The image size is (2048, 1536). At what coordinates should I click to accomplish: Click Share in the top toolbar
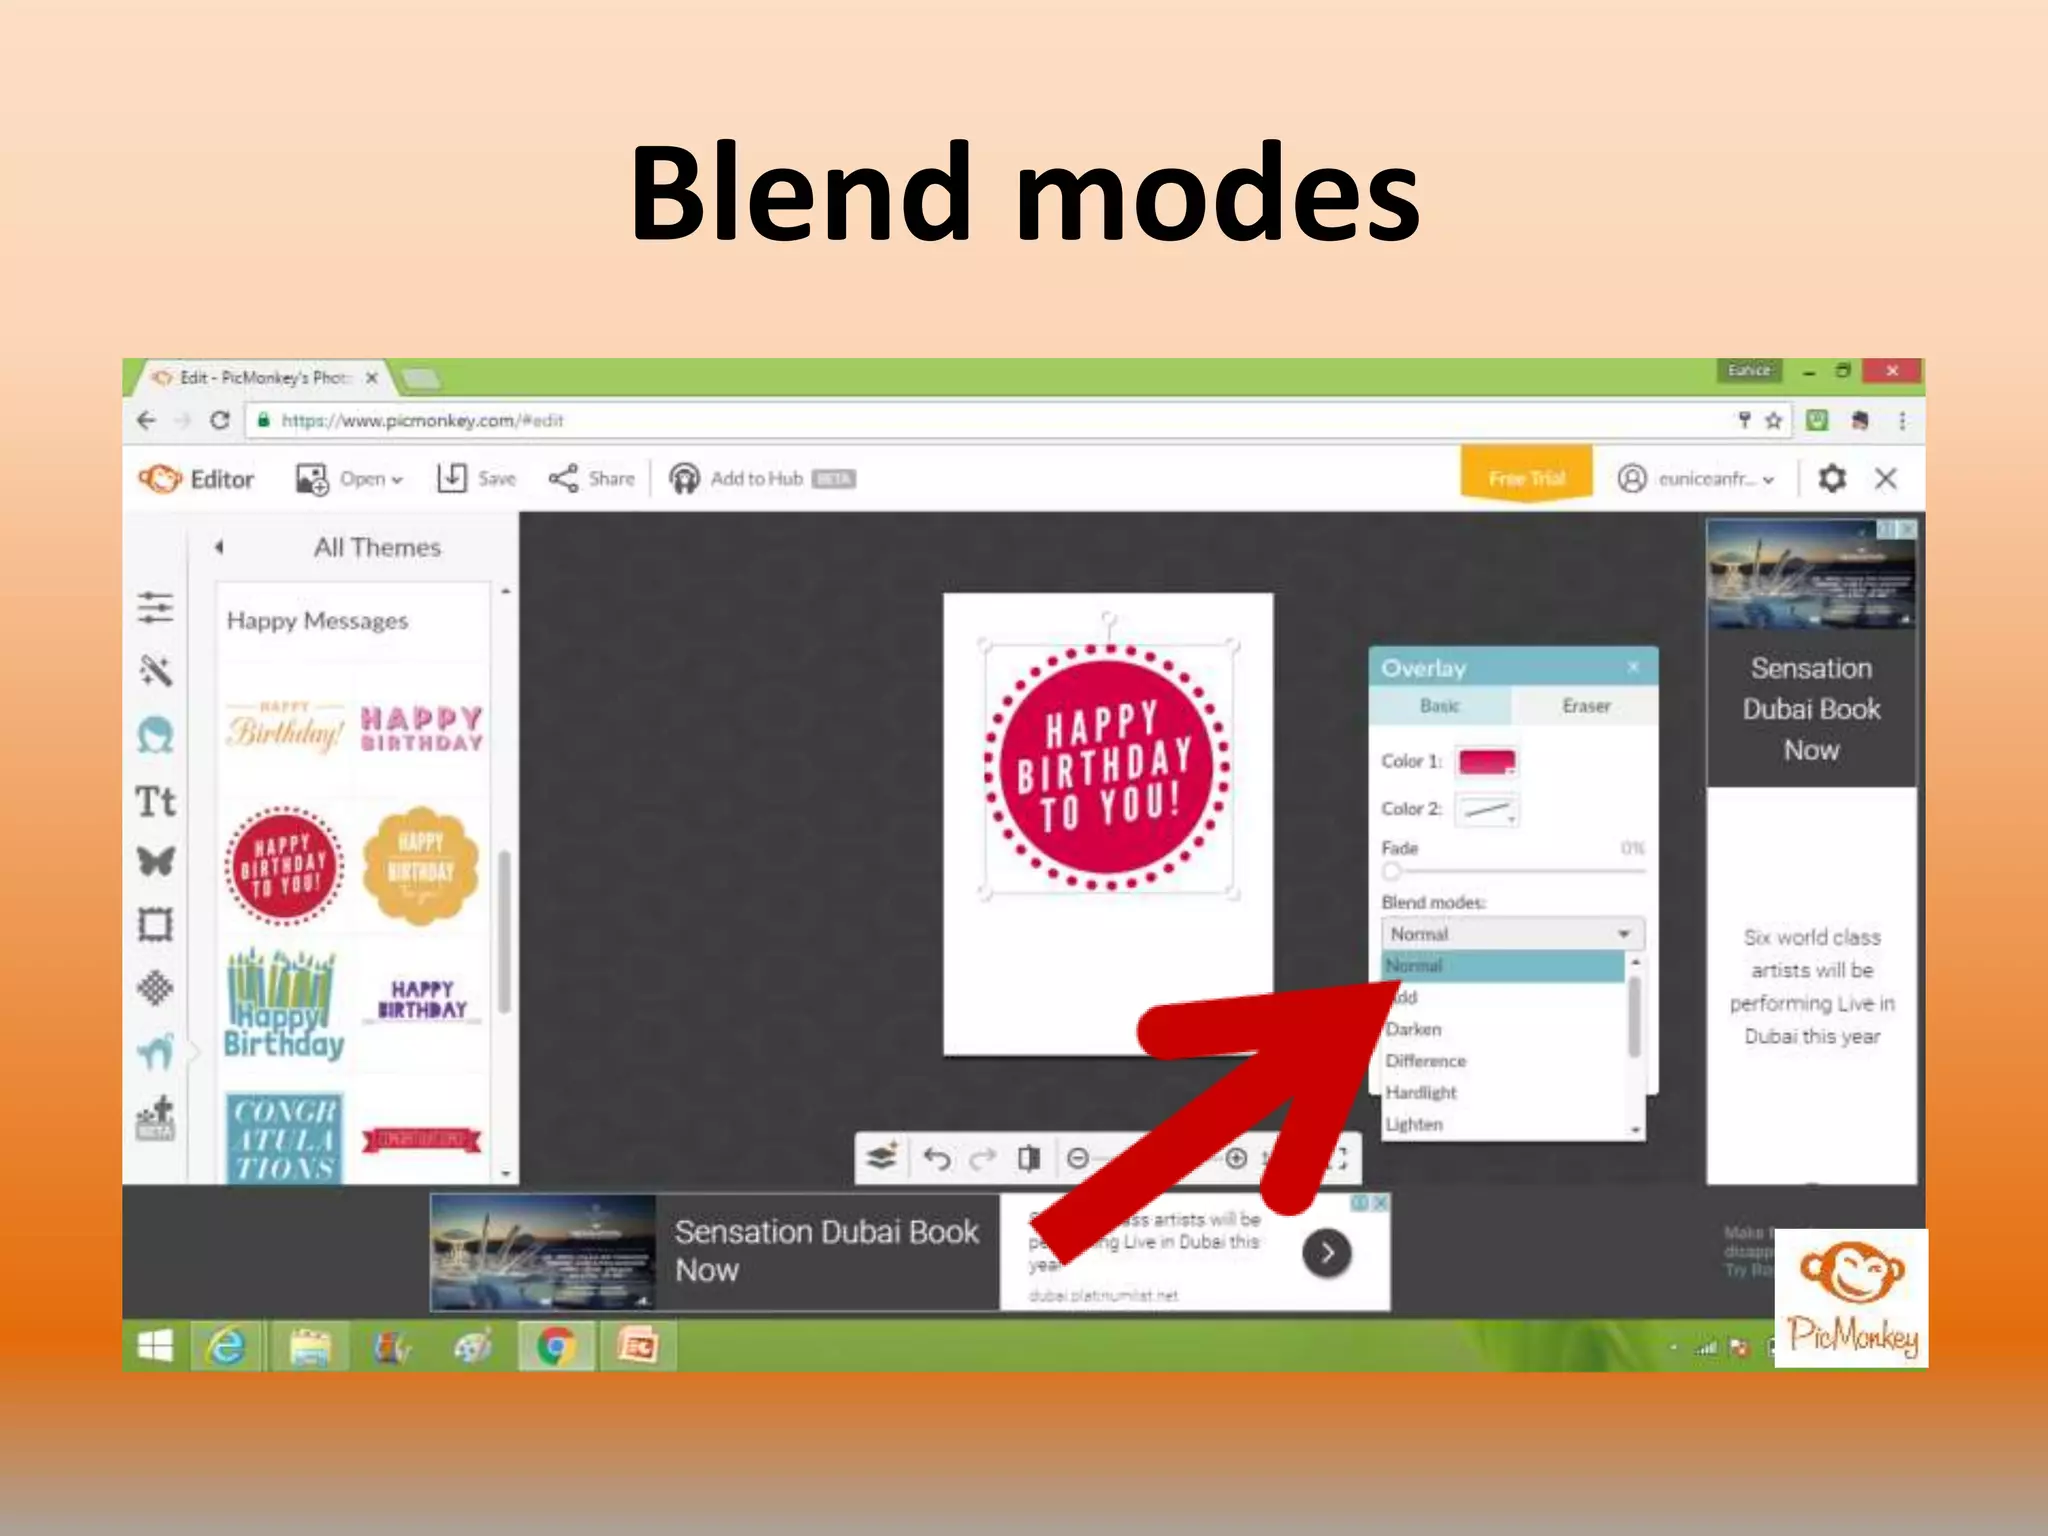(591, 478)
